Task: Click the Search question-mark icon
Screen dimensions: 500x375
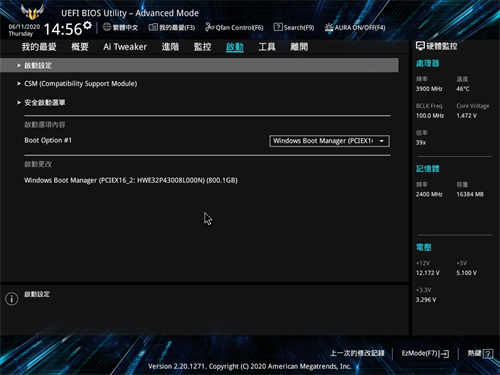Action: pos(278,27)
